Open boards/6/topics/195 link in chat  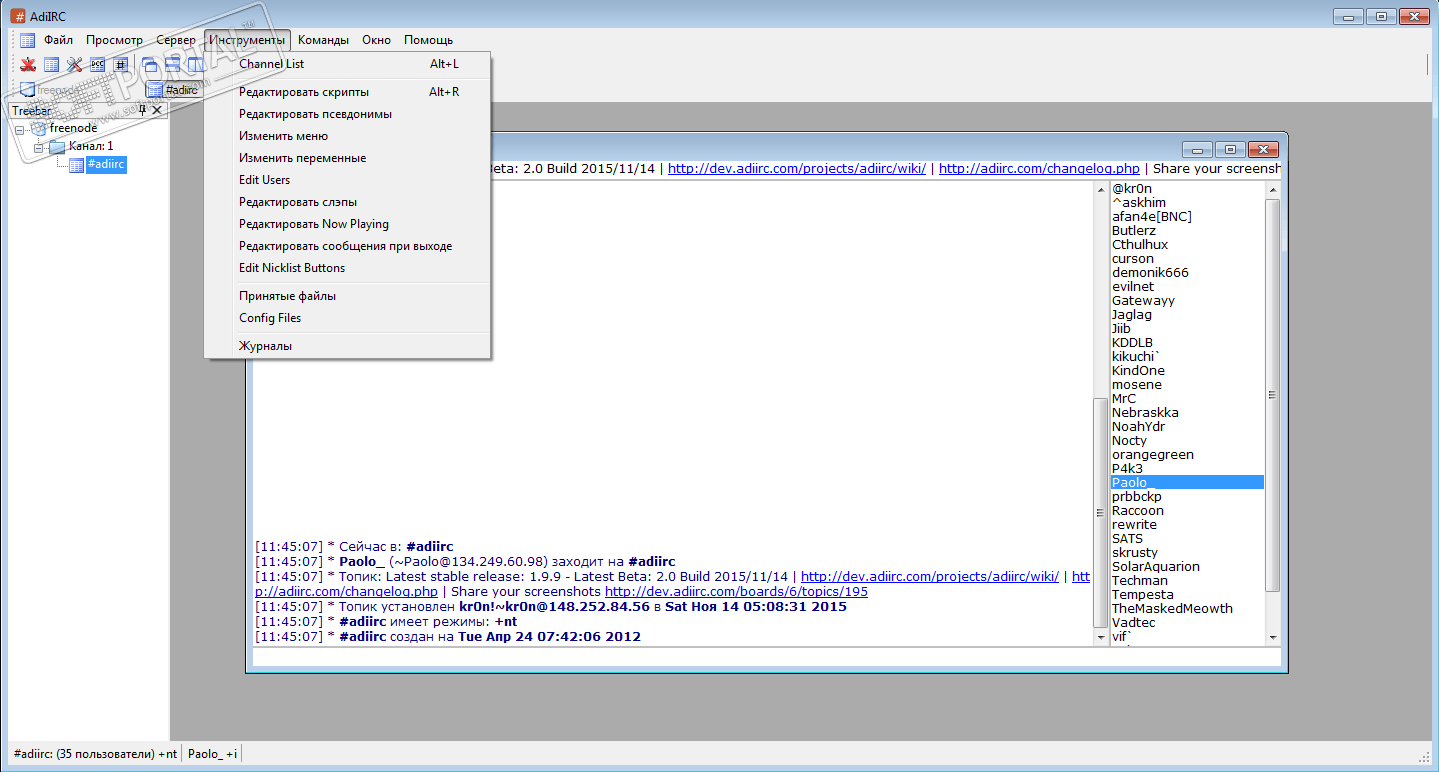click(736, 591)
